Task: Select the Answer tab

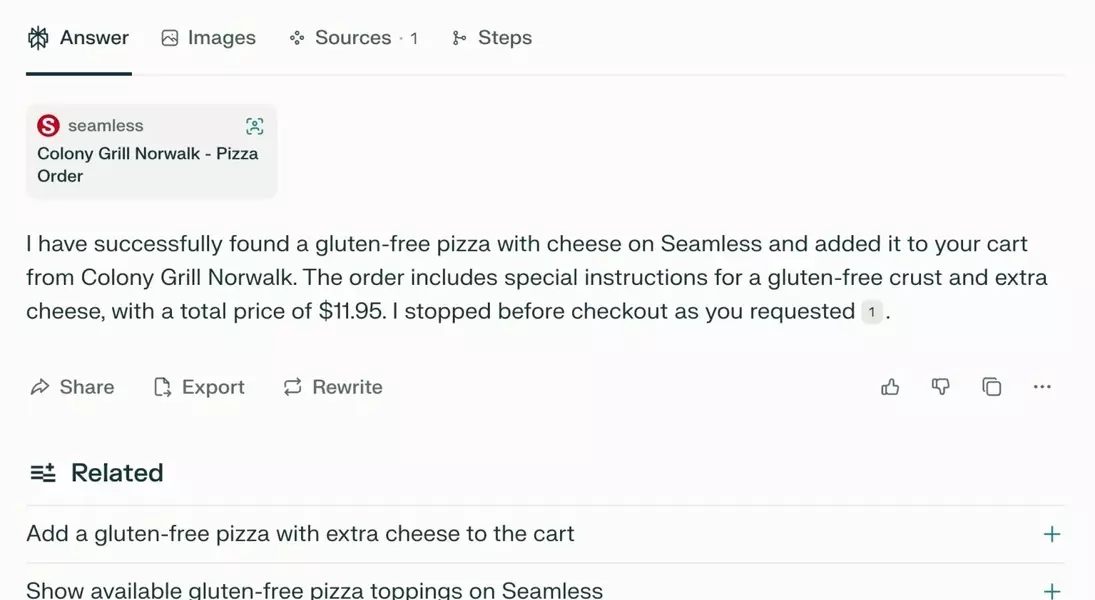Action: coord(78,38)
